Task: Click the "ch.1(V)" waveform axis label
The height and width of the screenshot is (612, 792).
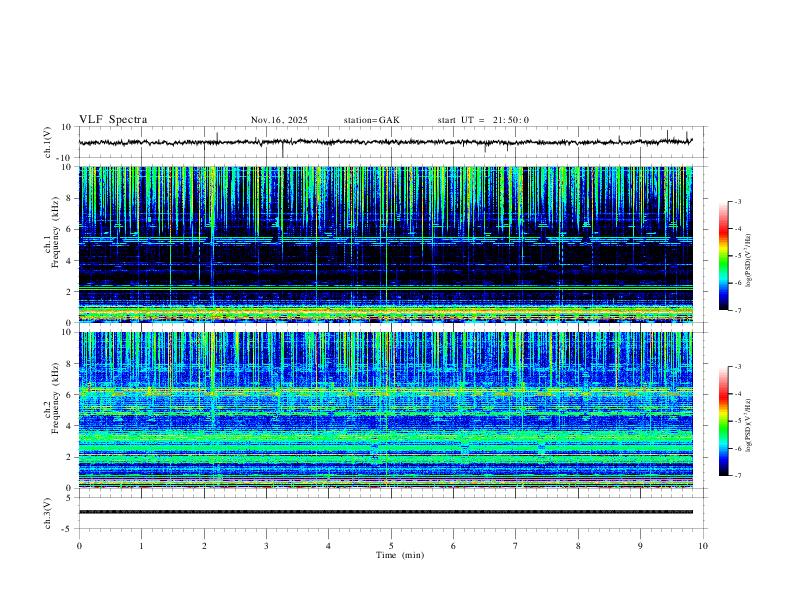Action: click(x=48, y=142)
